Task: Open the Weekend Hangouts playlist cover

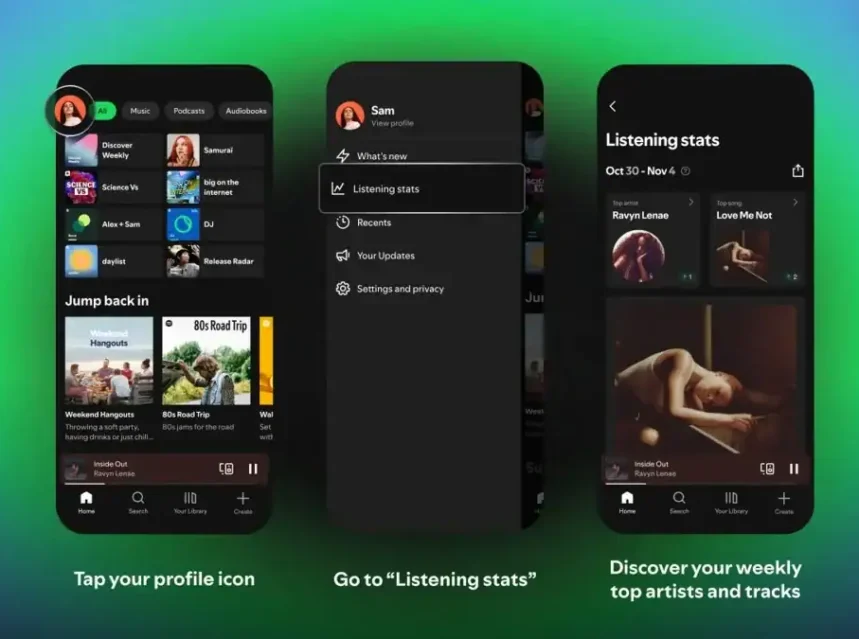Action: 109,361
